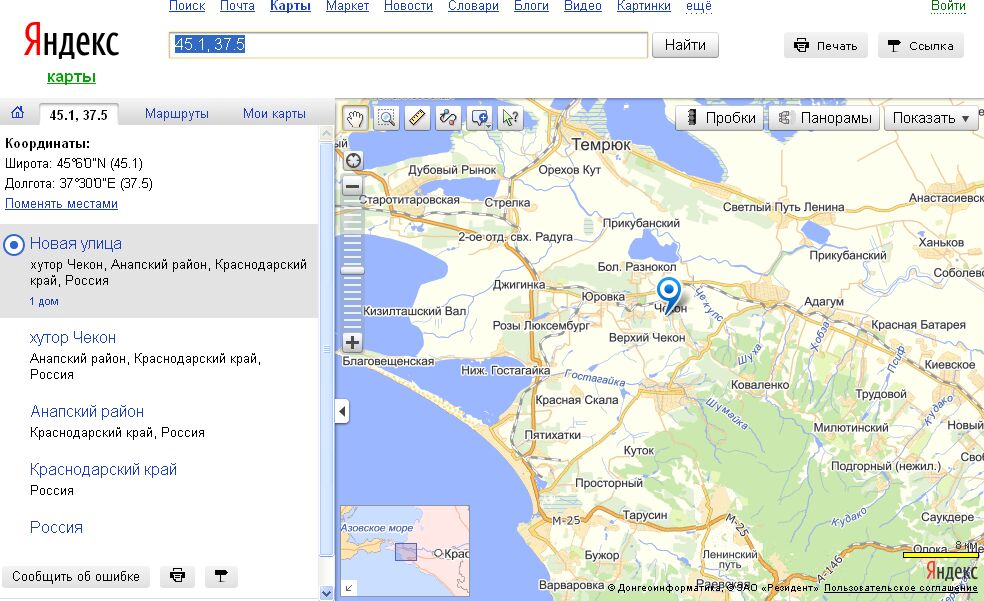
Task: Click the map info cursor tool
Action: [510, 118]
